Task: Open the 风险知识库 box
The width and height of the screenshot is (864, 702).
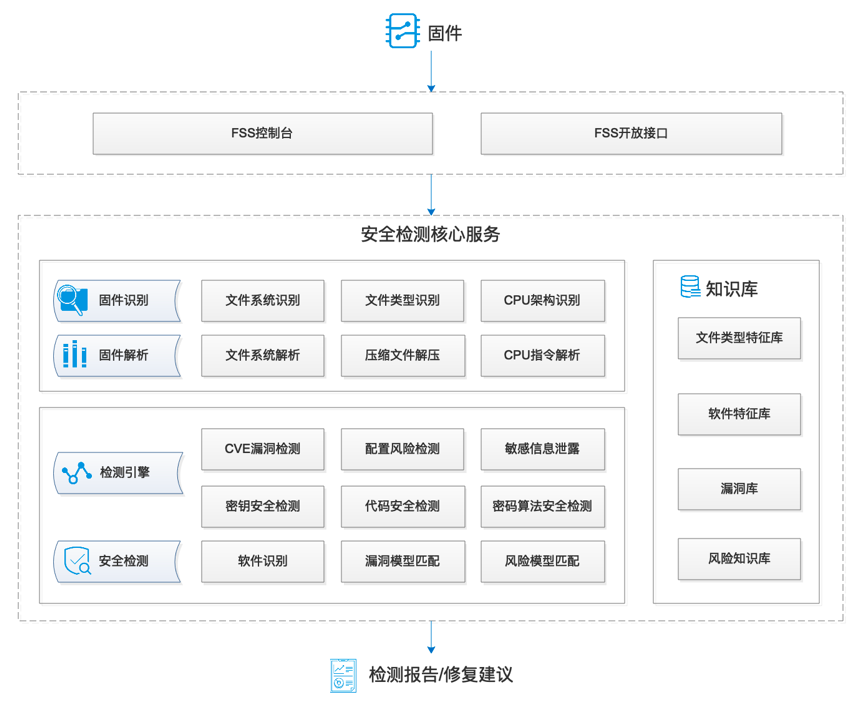Action: 739,559
